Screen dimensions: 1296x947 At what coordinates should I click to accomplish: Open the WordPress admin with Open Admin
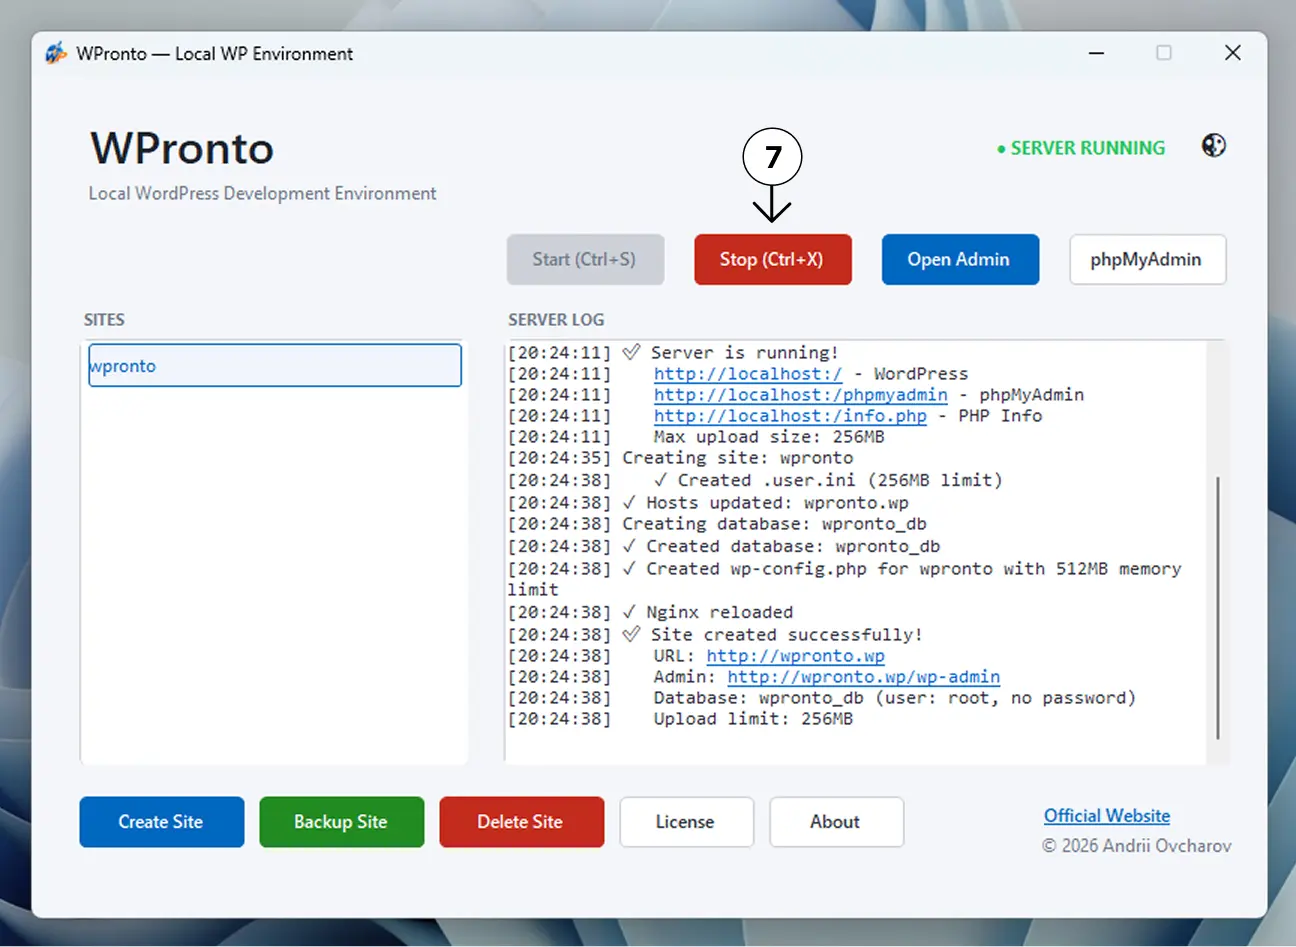coord(960,260)
